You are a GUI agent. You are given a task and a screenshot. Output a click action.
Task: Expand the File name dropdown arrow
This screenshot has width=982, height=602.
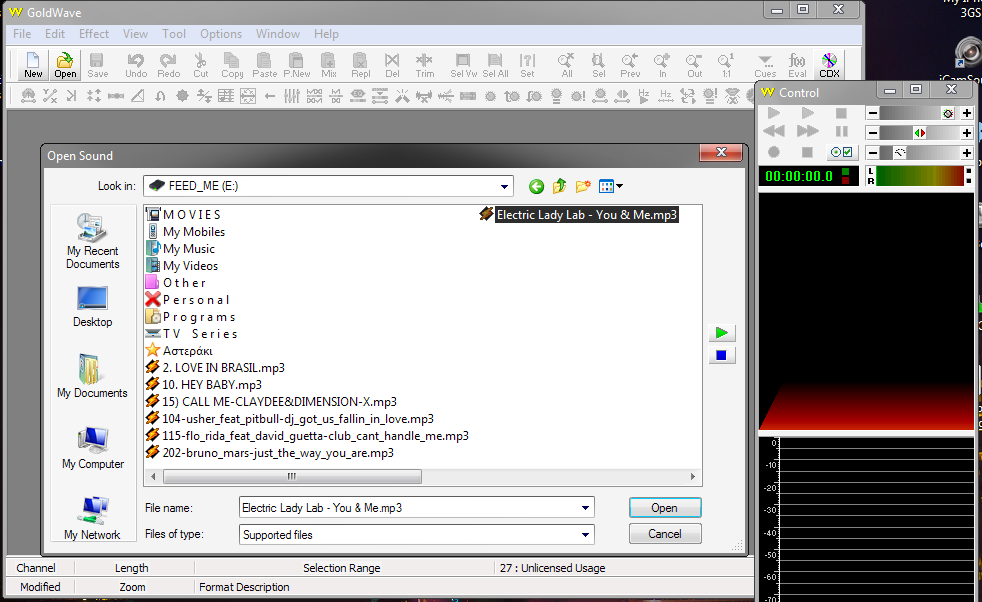585,508
